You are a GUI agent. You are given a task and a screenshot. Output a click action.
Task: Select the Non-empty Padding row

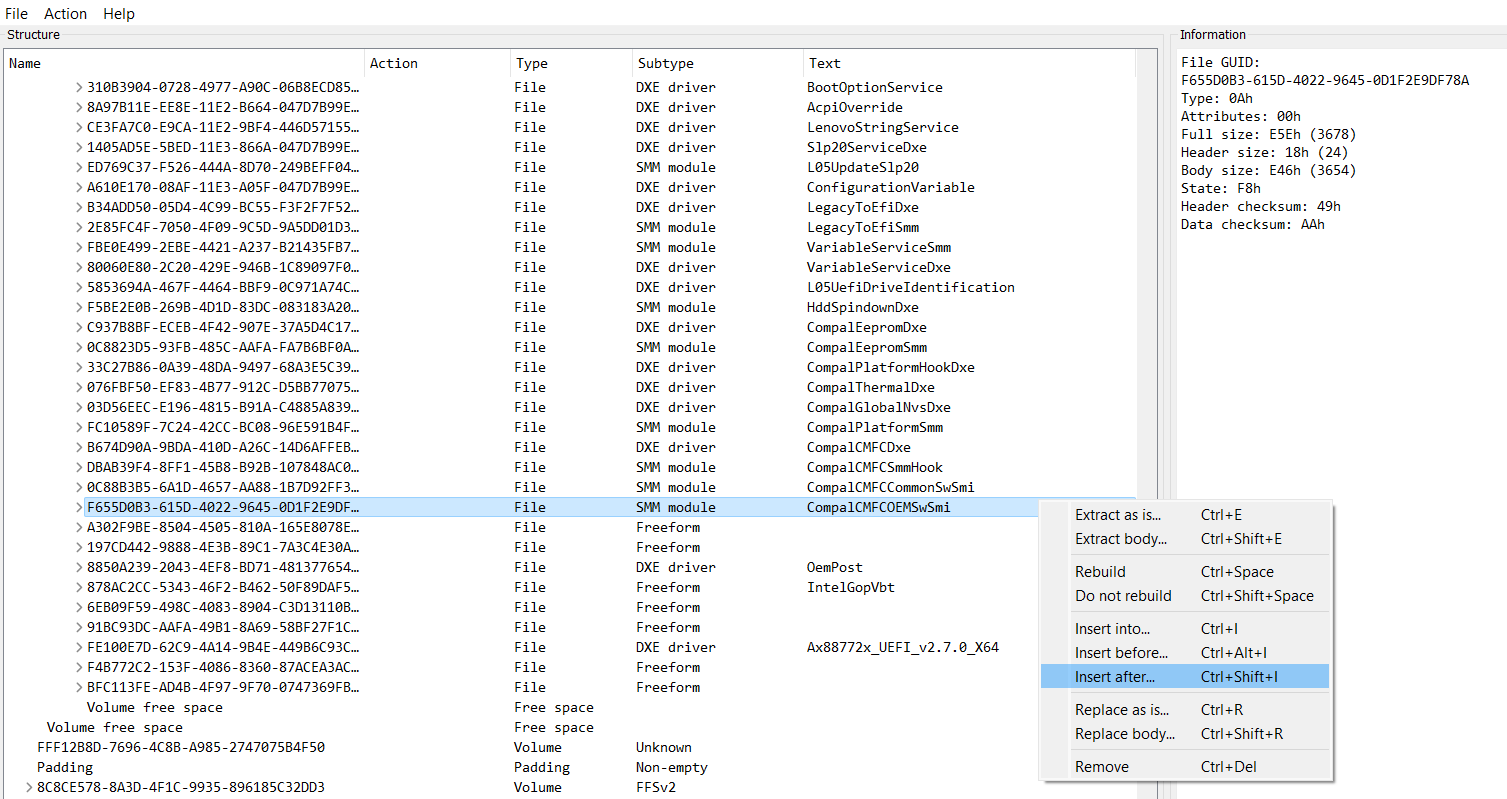(x=570, y=767)
